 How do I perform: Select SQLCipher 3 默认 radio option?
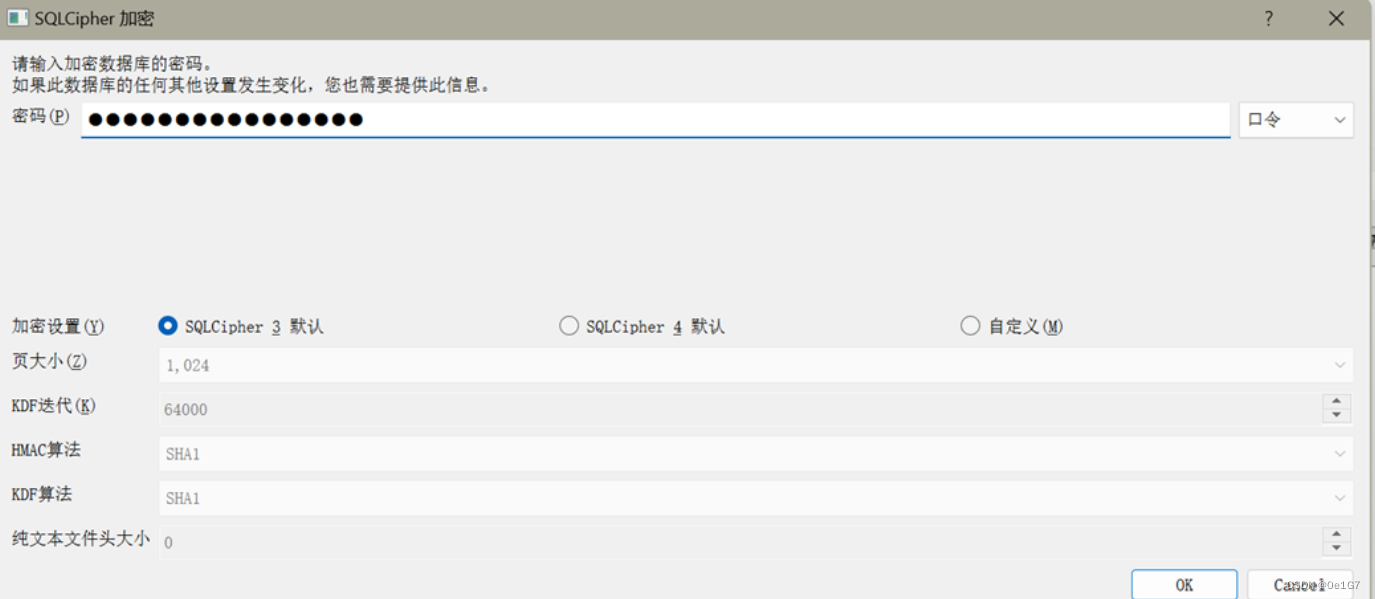pyautogui.click(x=242, y=327)
